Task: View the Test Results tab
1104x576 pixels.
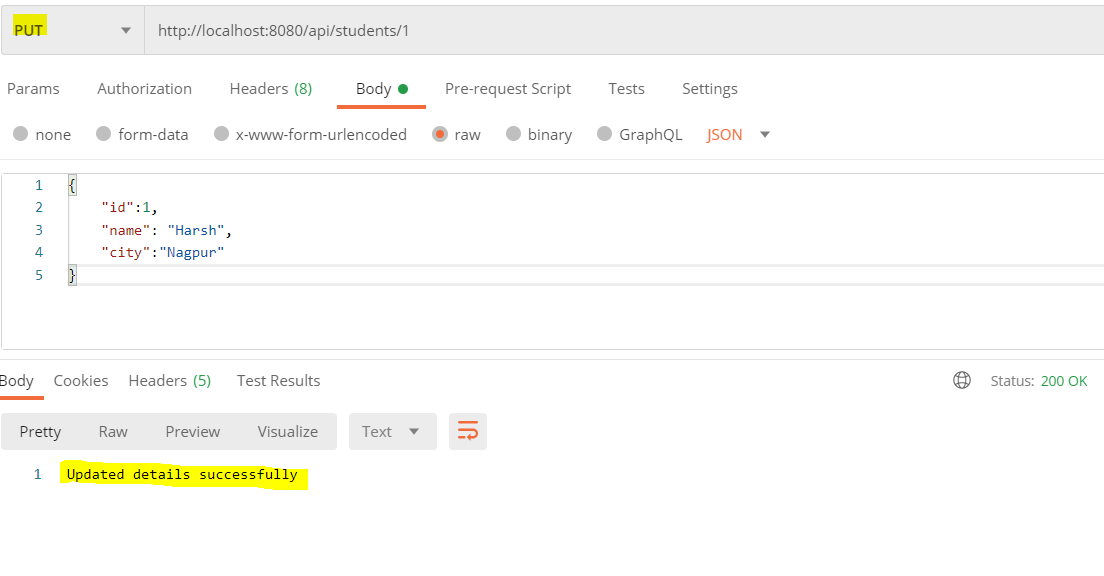Action: click(278, 380)
